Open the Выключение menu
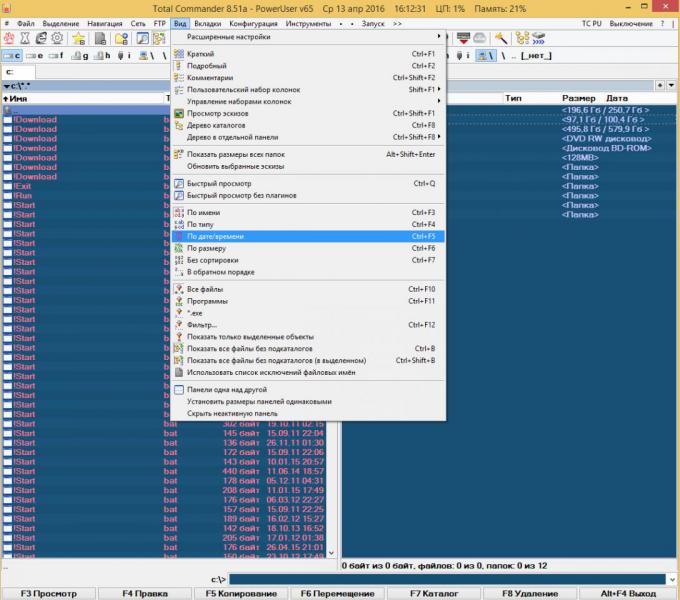The height and width of the screenshot is (600, 680). click(631, 24)
